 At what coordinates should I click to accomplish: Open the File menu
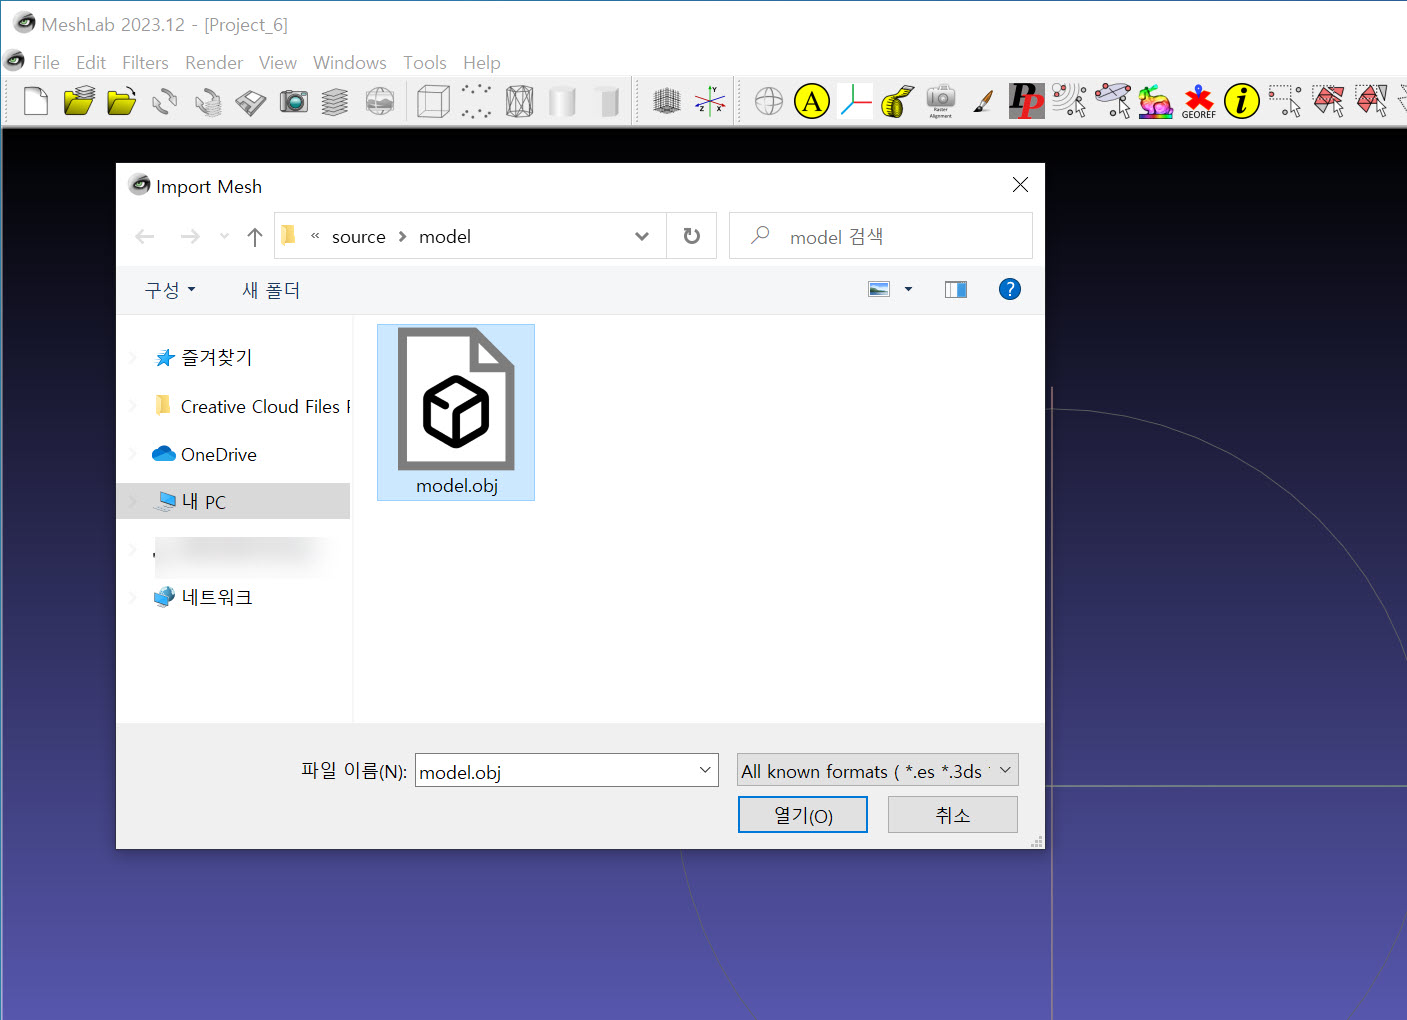tap(46, 62)
